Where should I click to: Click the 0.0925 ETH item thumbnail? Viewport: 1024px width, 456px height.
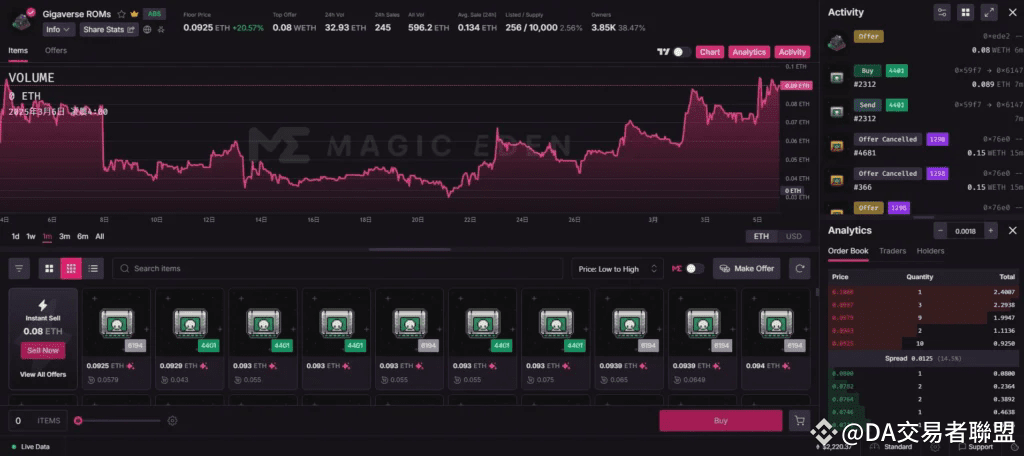coord(116,325)
